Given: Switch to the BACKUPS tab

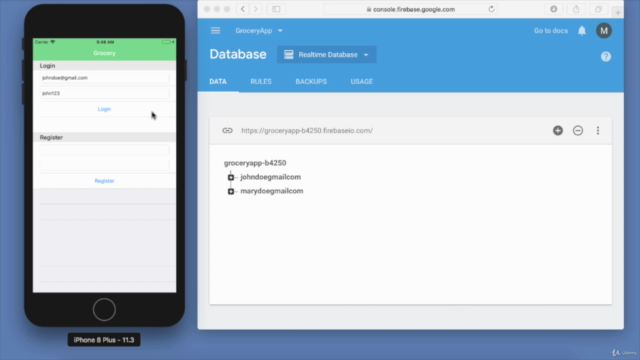Looking at the screenshot, I should pyautogui.click(x=311, y=82).
